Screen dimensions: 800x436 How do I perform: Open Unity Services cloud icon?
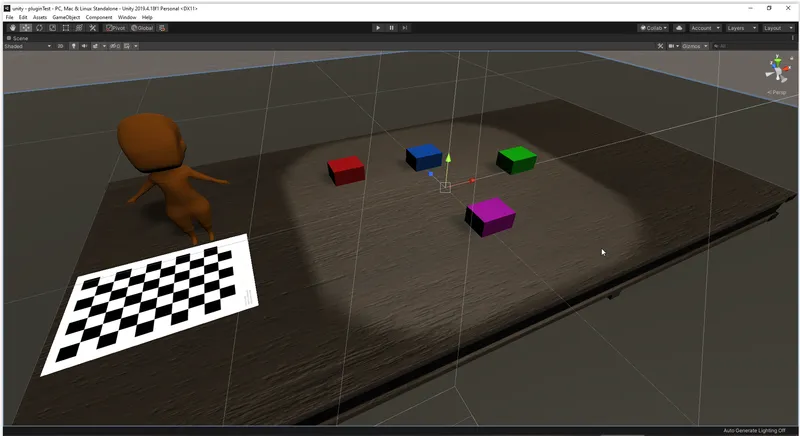click(679, 28)
